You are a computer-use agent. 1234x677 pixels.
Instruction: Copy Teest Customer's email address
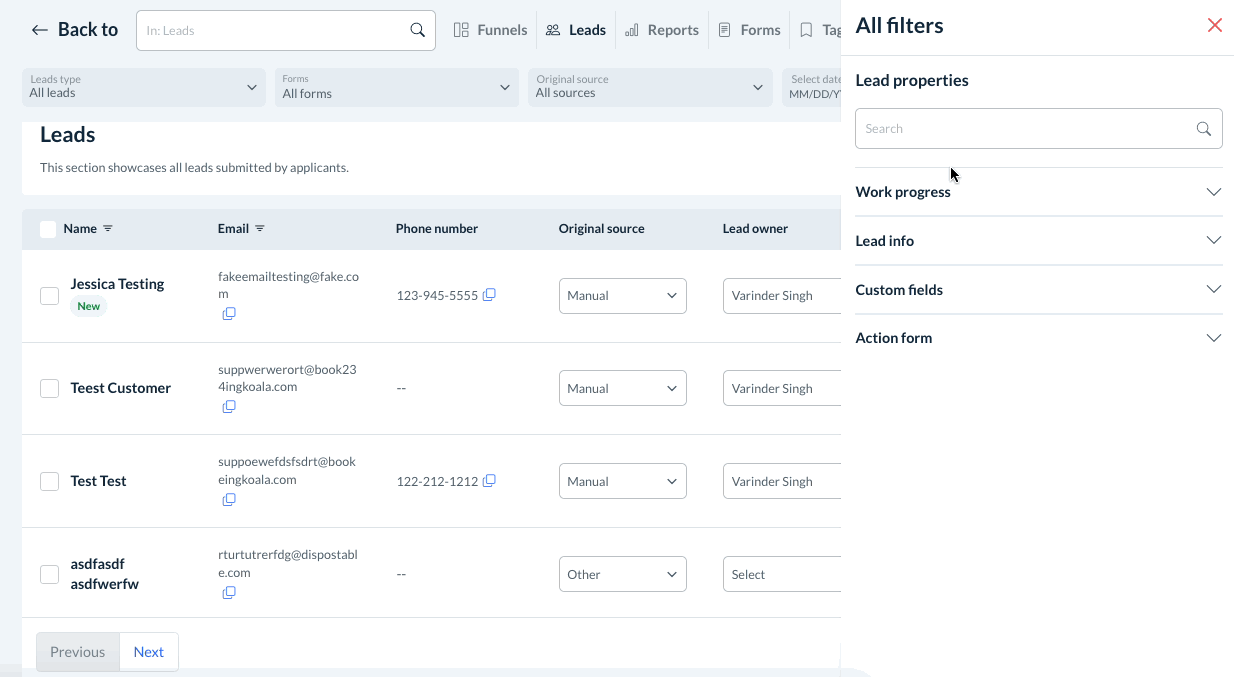(x=229, y=407)
